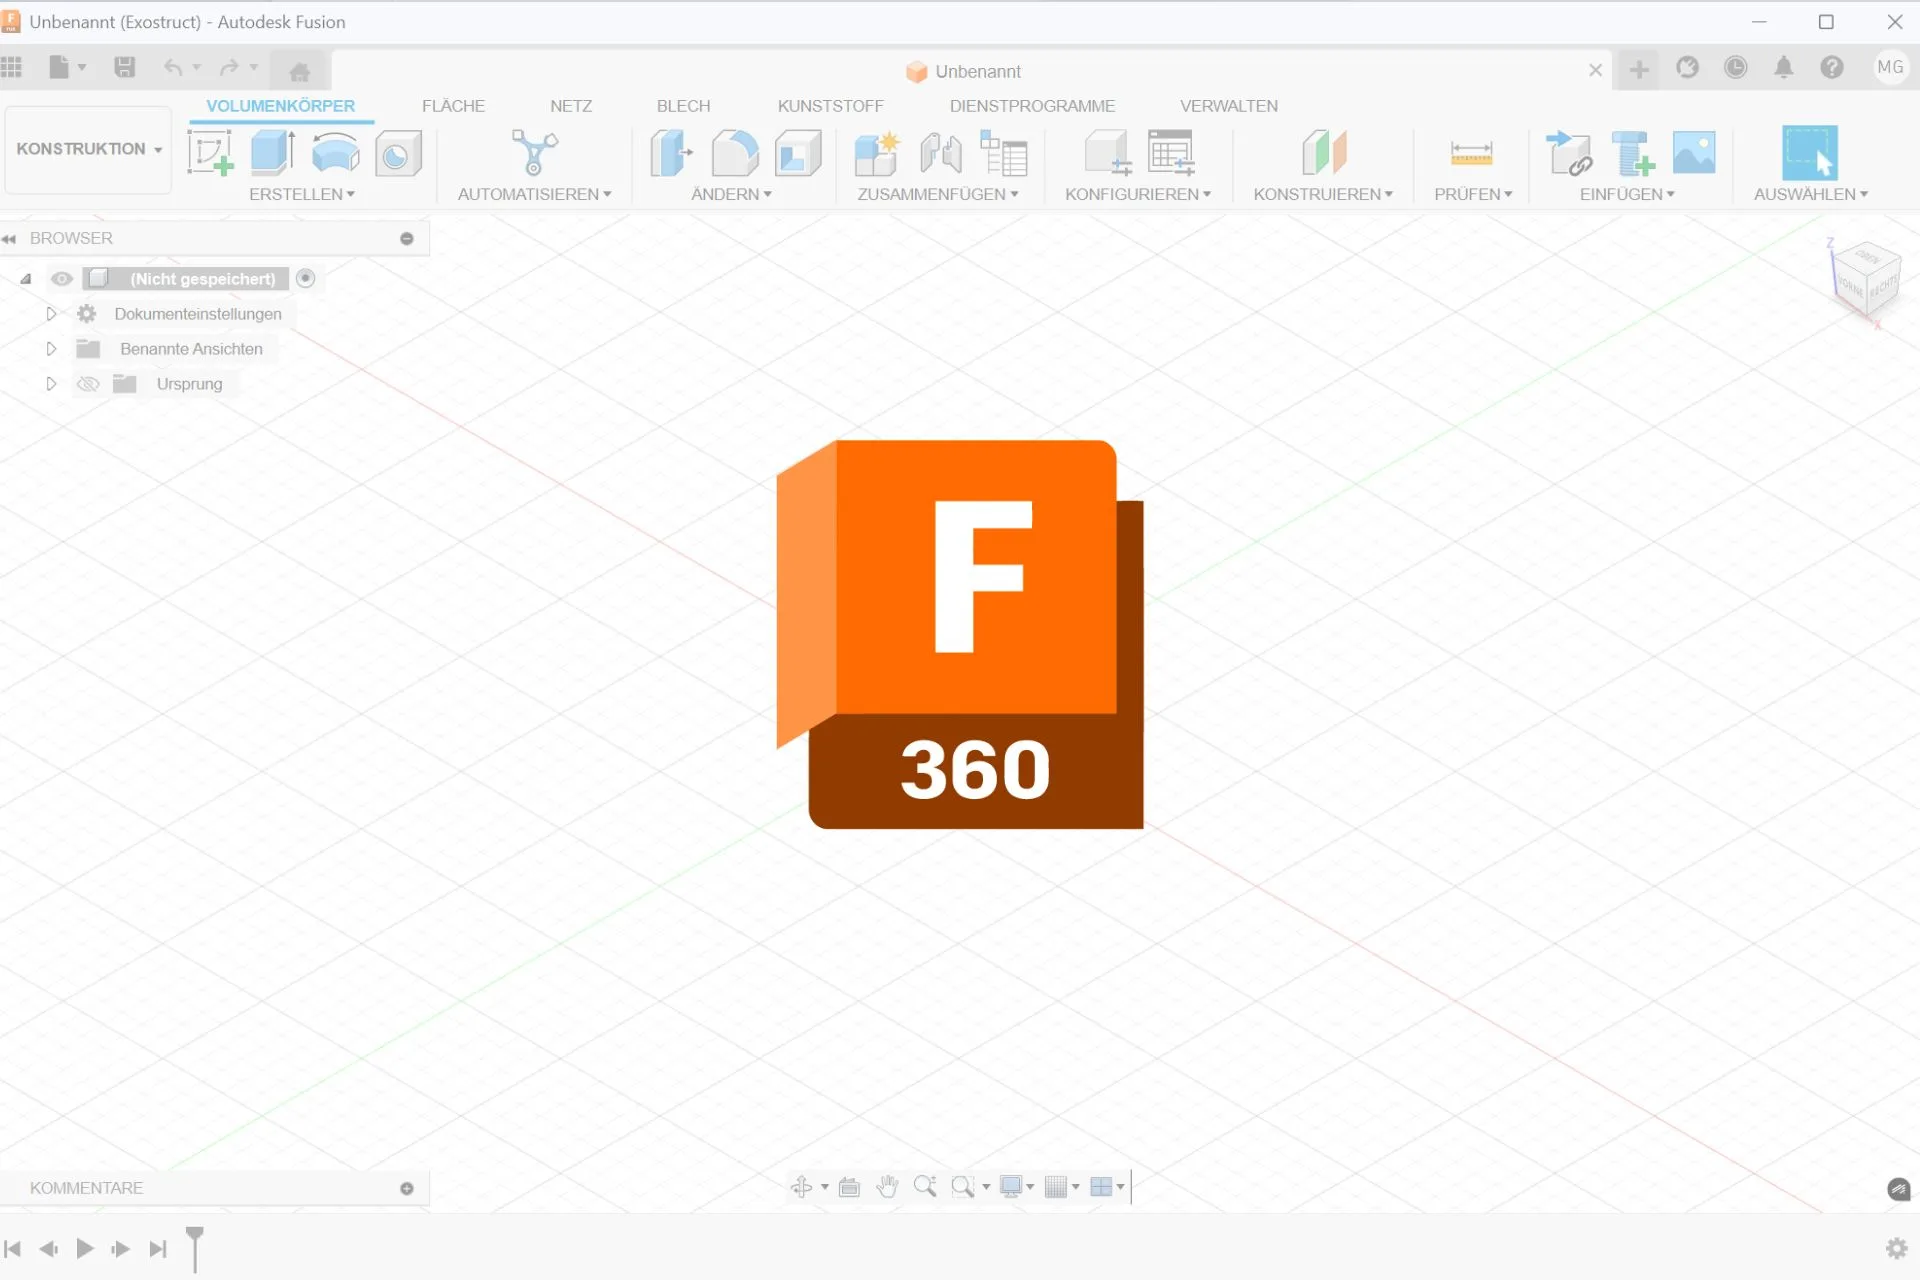Select the Fillet tool

tap(735, 153)
